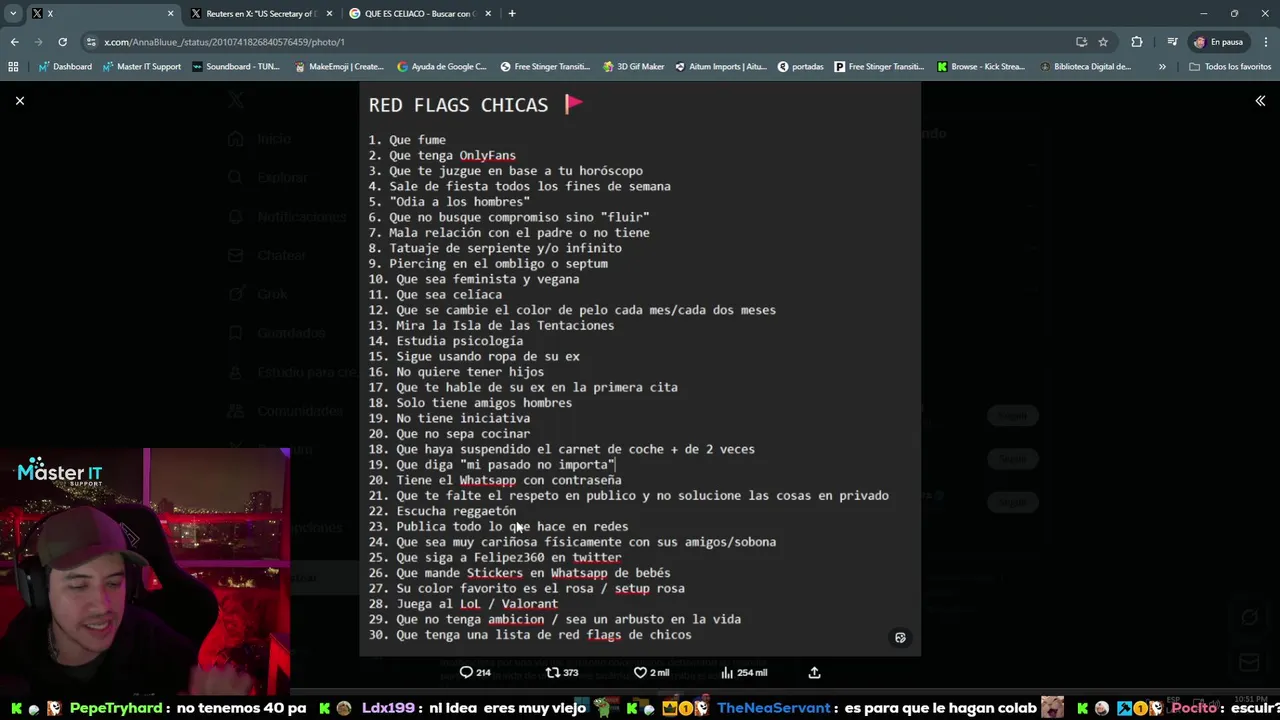Repost the post using the 373 icon
1280x720 pixels.
point(561,672)
